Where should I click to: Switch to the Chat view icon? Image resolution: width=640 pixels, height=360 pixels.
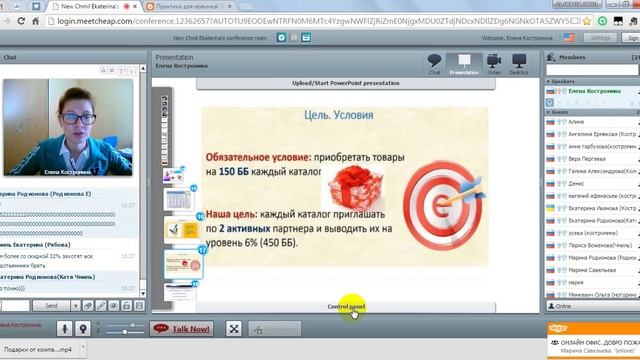(434, 64)
